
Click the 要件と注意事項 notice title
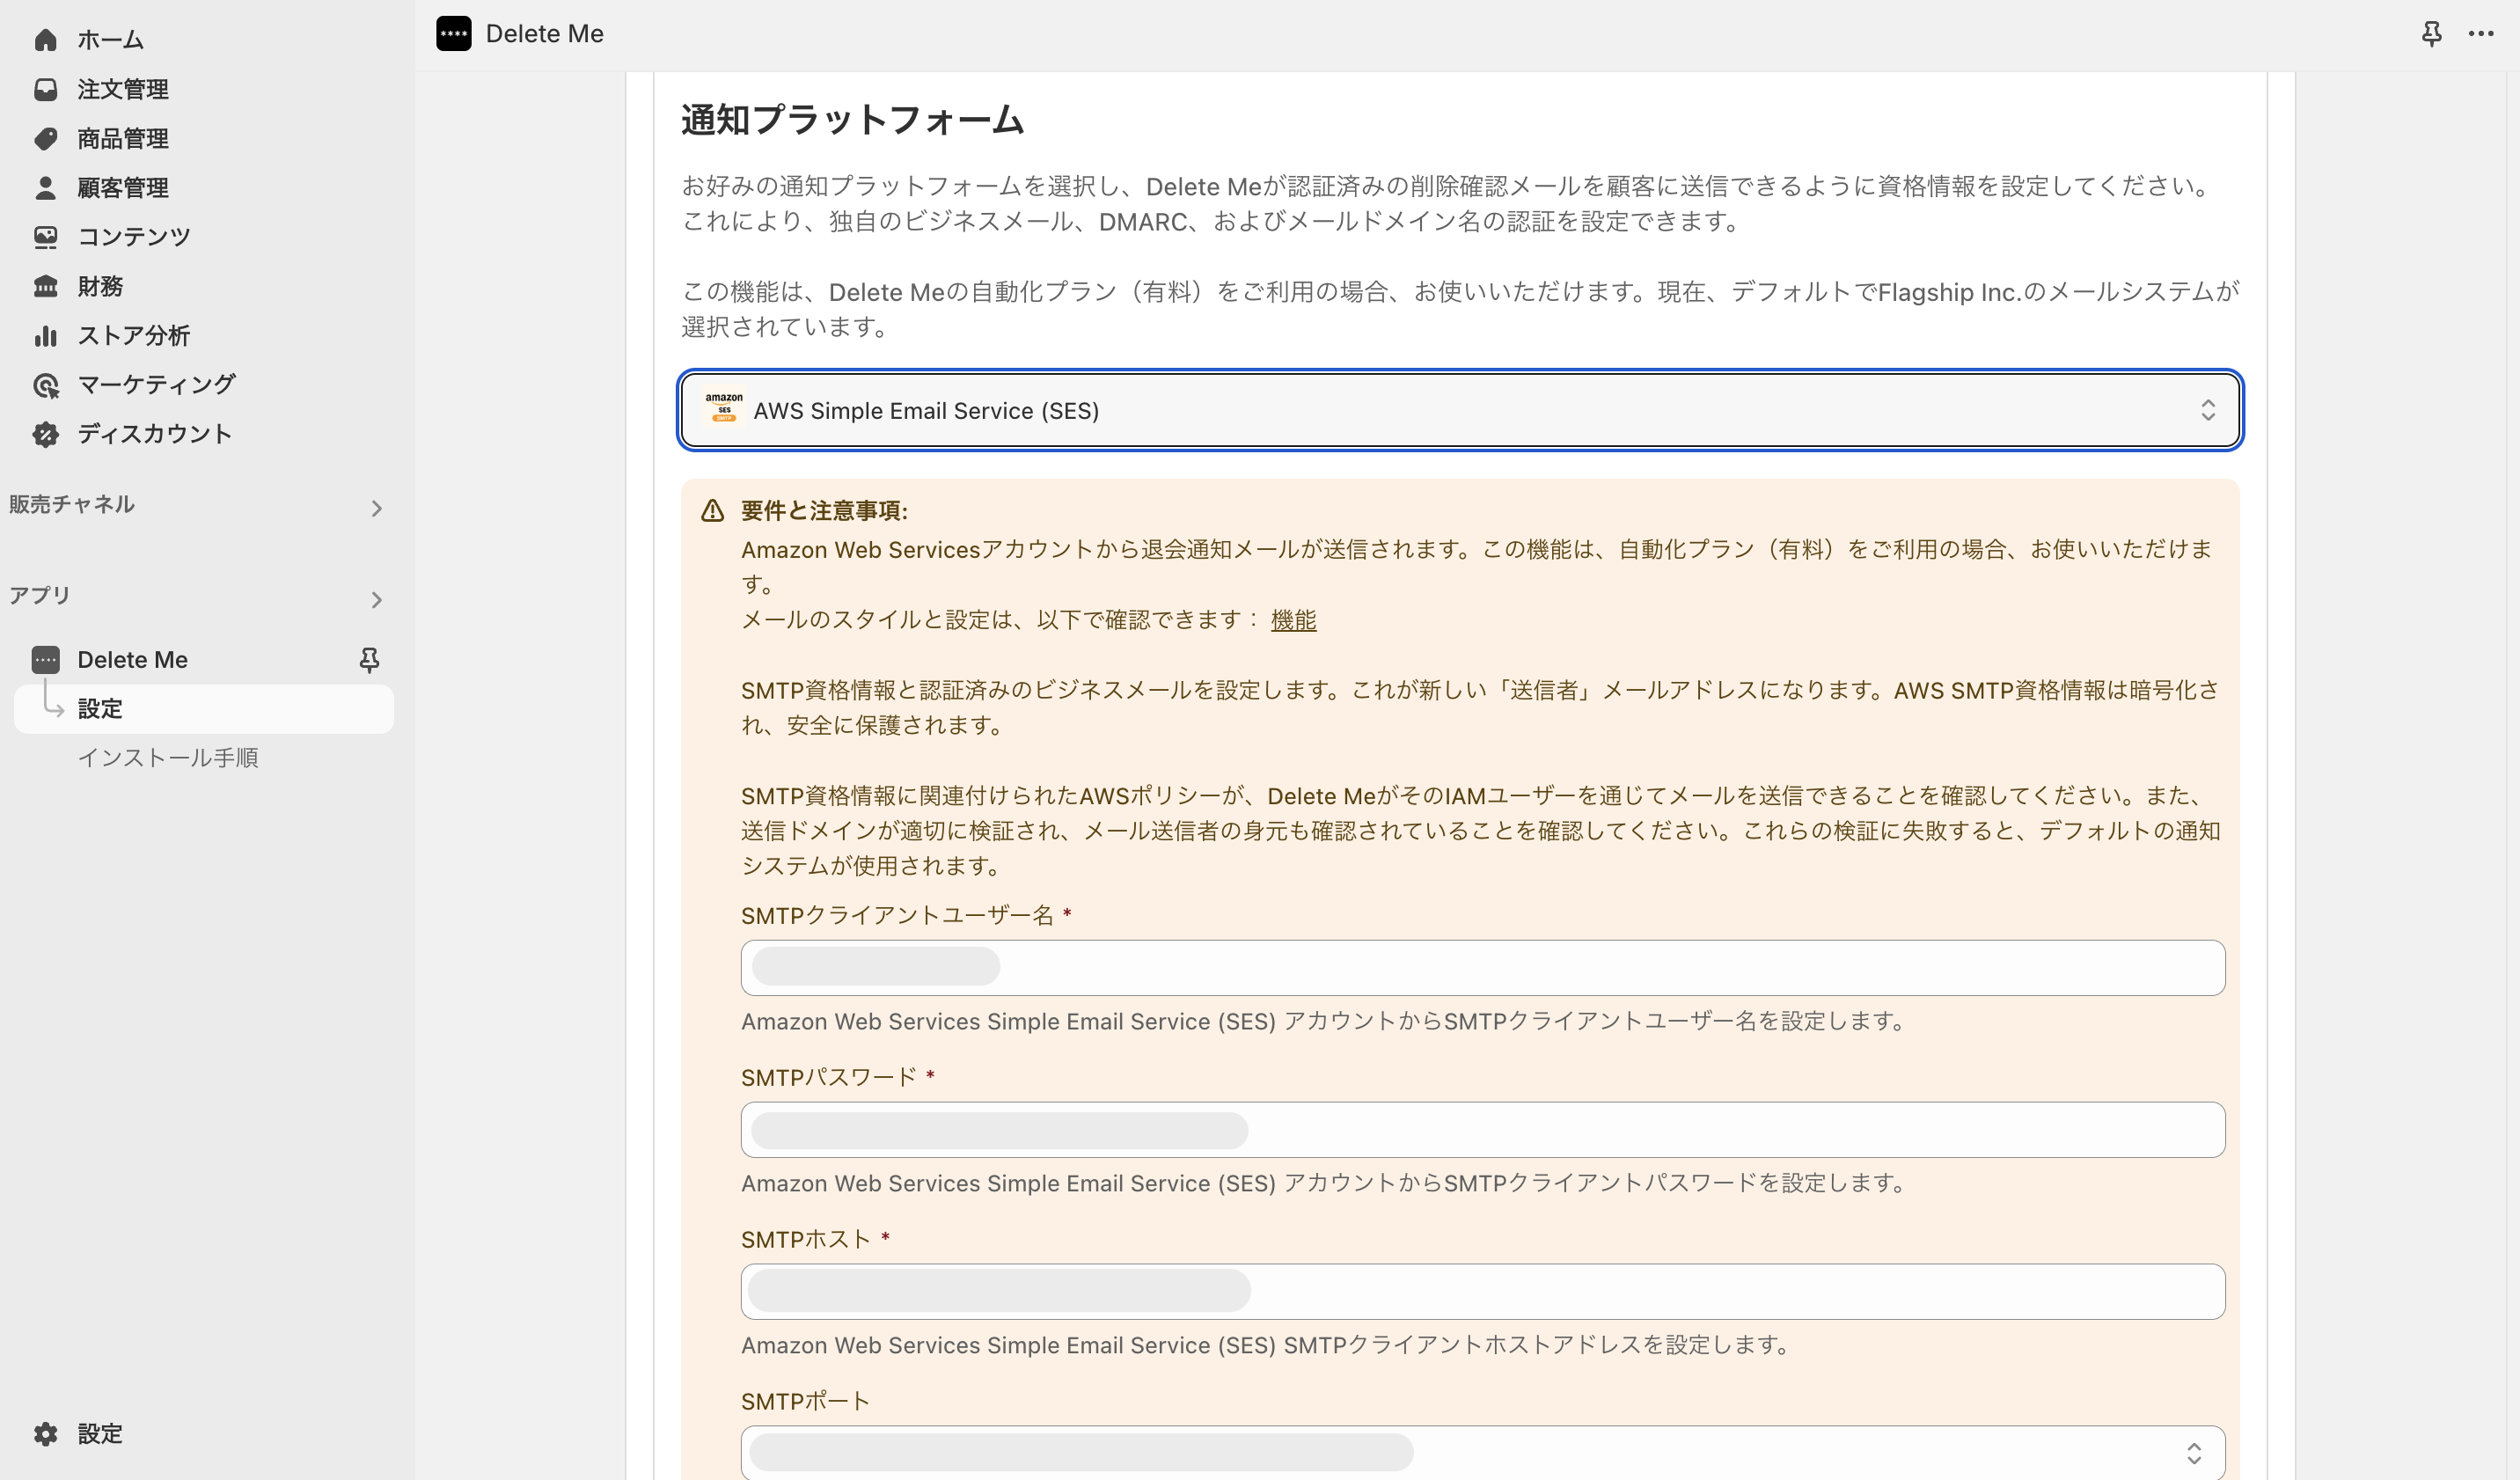(824, 511)
